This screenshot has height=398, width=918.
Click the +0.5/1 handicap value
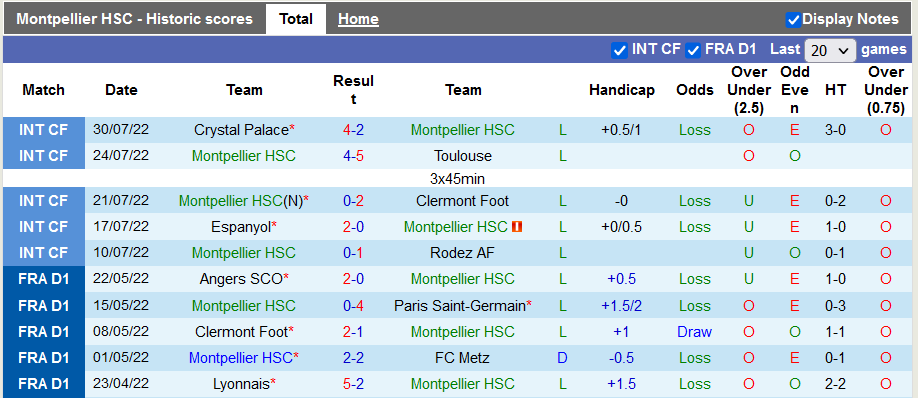coord(621,130)
